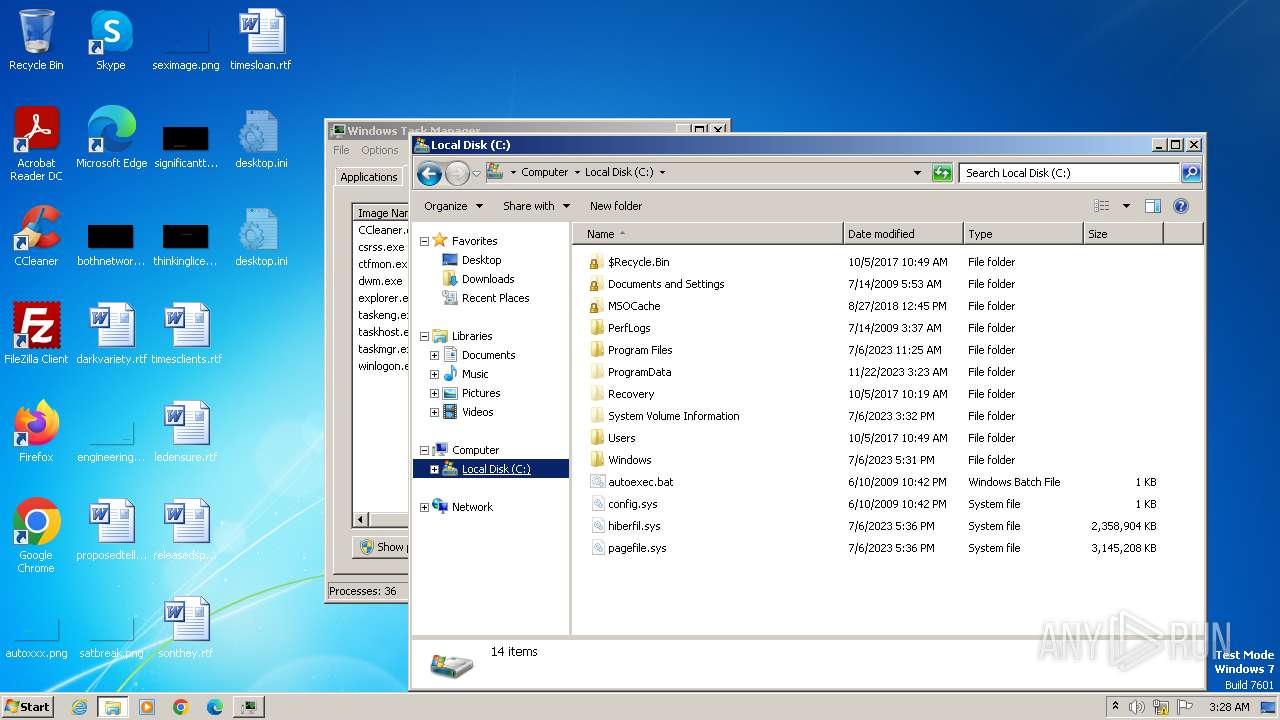Open the recent locations dropdown arrow
The height and width of the screenshot is (720, 1280).
point(476,173)
